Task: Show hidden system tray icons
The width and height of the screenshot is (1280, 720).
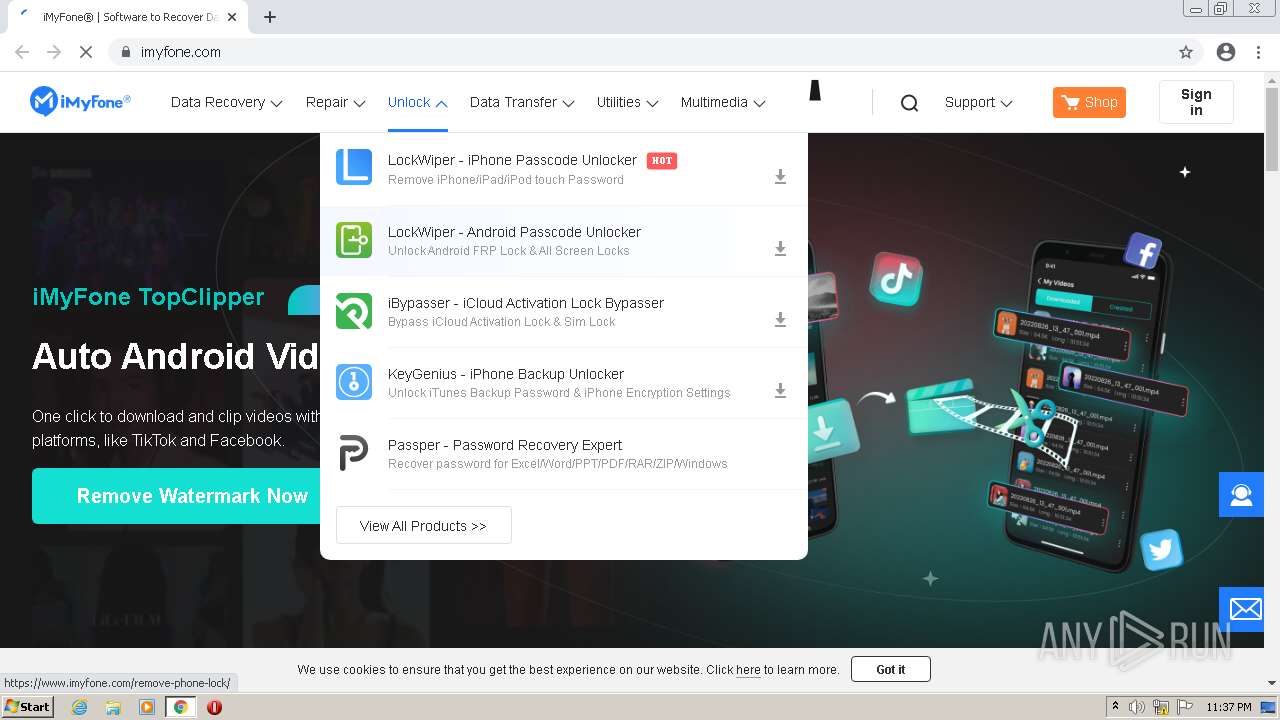Action: click(1115, 707)
